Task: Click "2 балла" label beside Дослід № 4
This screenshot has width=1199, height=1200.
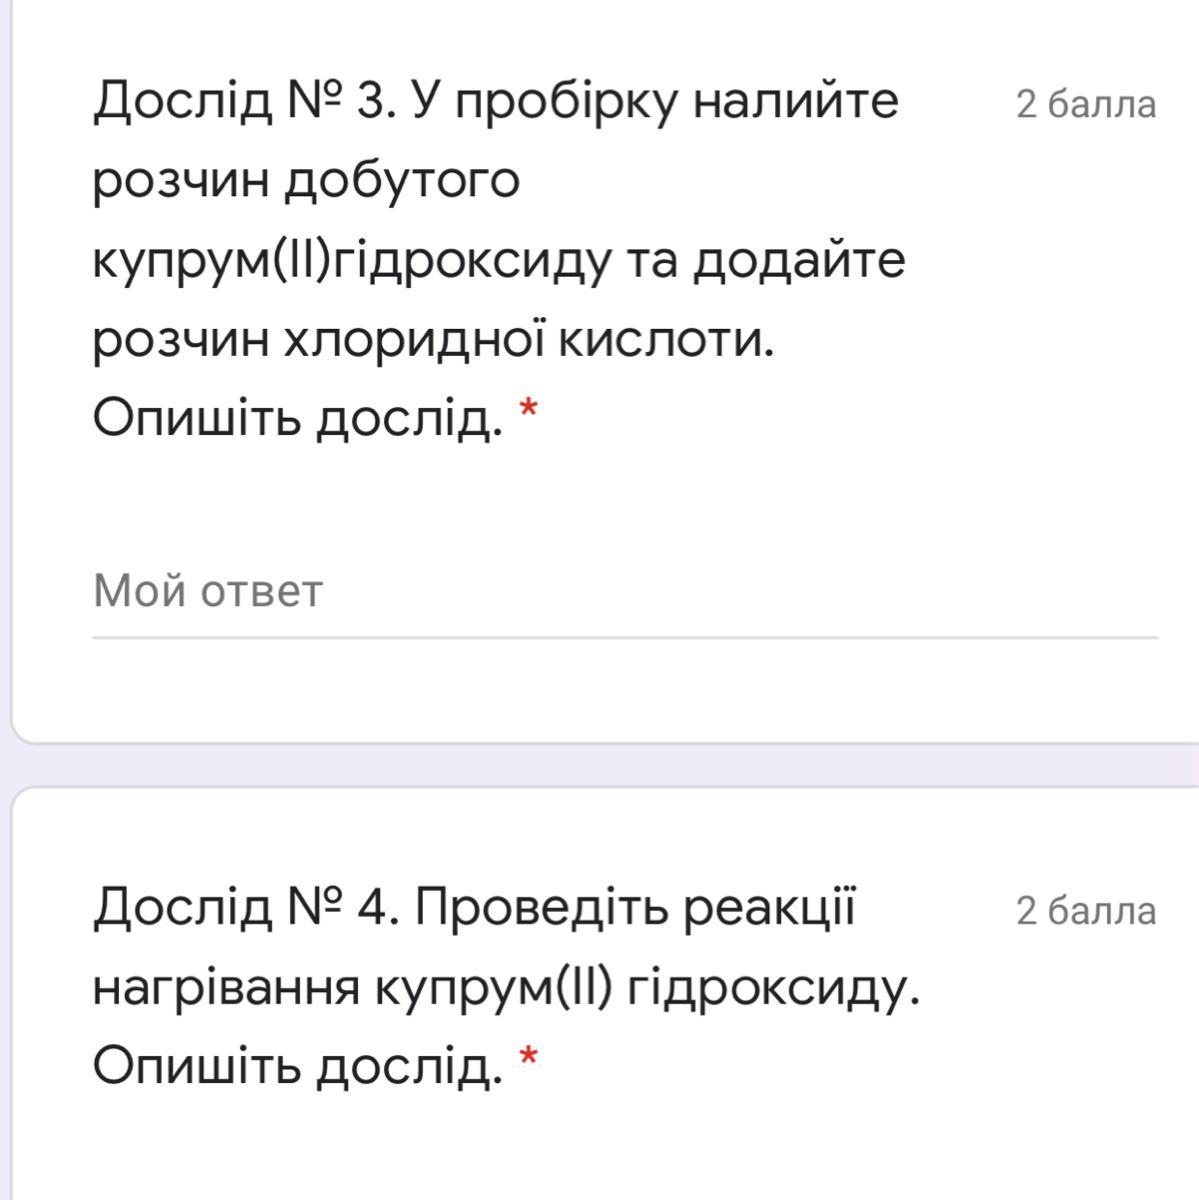Action: pos(1085,911)
